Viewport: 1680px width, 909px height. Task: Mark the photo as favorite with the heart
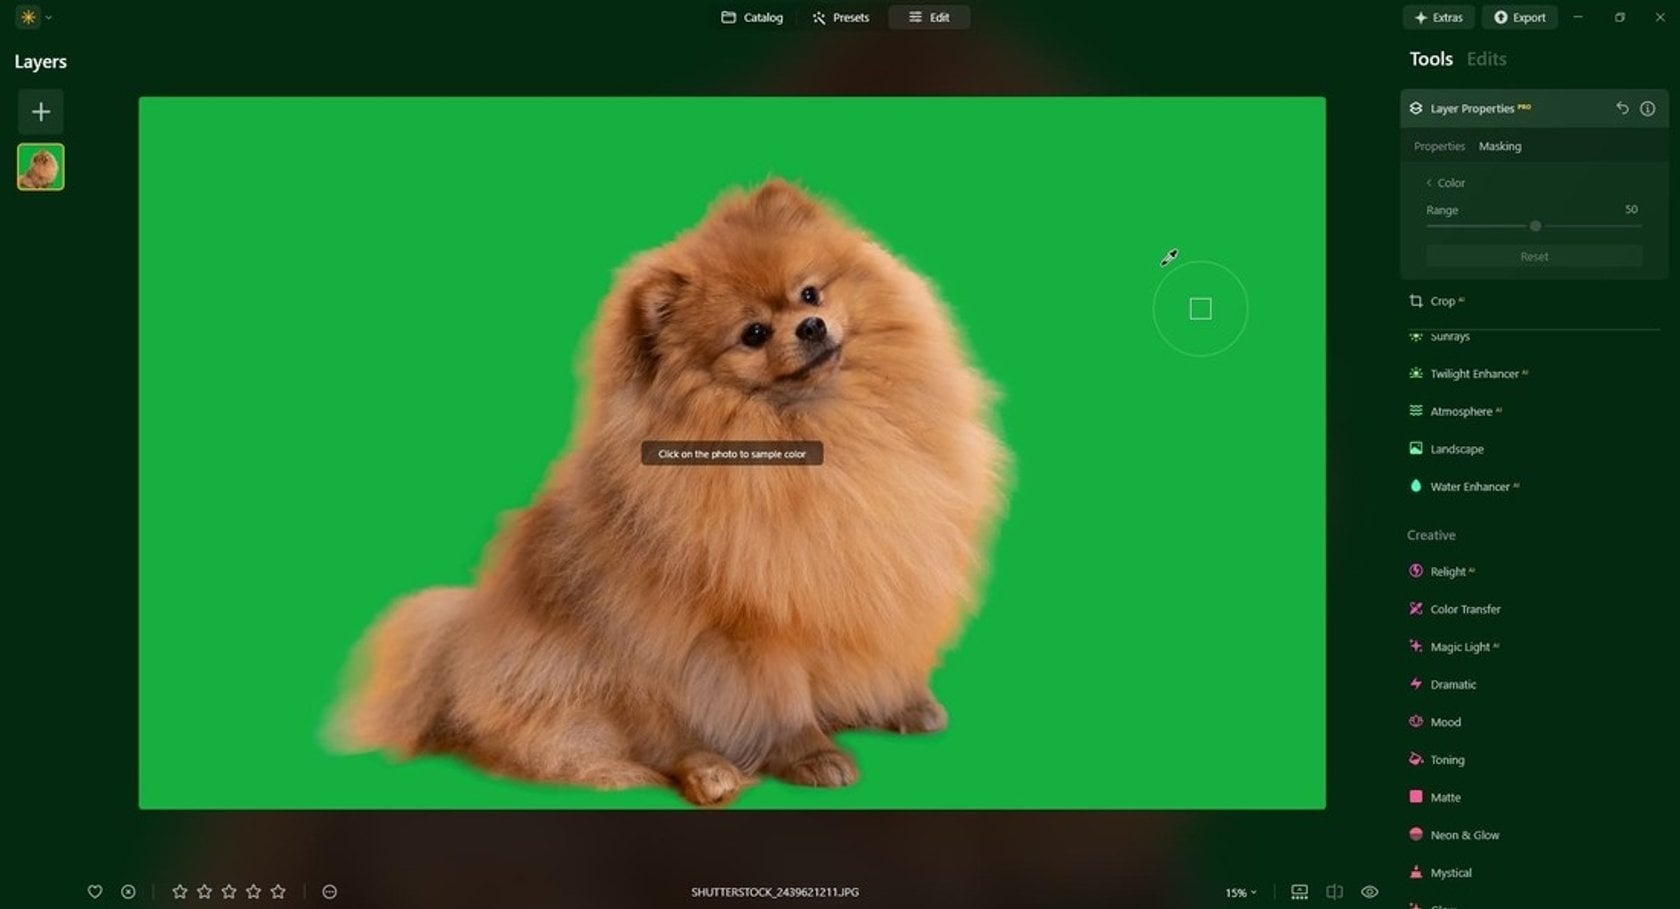[96, 891]
